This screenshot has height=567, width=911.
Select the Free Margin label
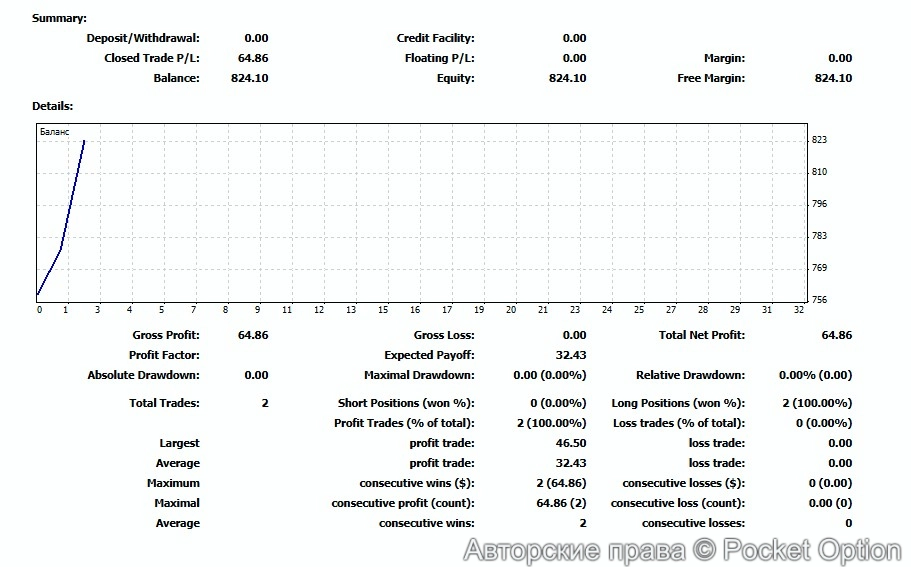[x=710, y=78]
